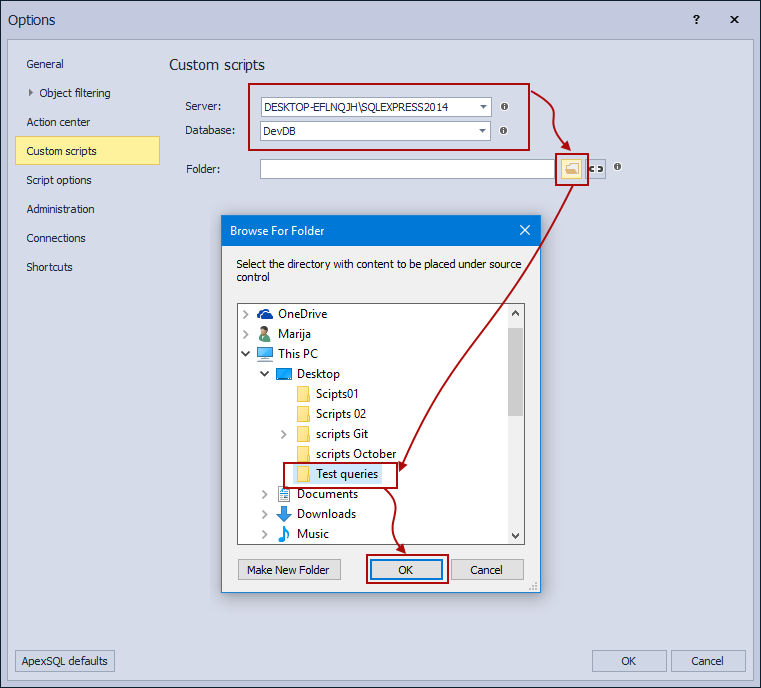Switch to the Administration section
The width and height of the screenshot is (761, 688).
click(x=60, y=209)
